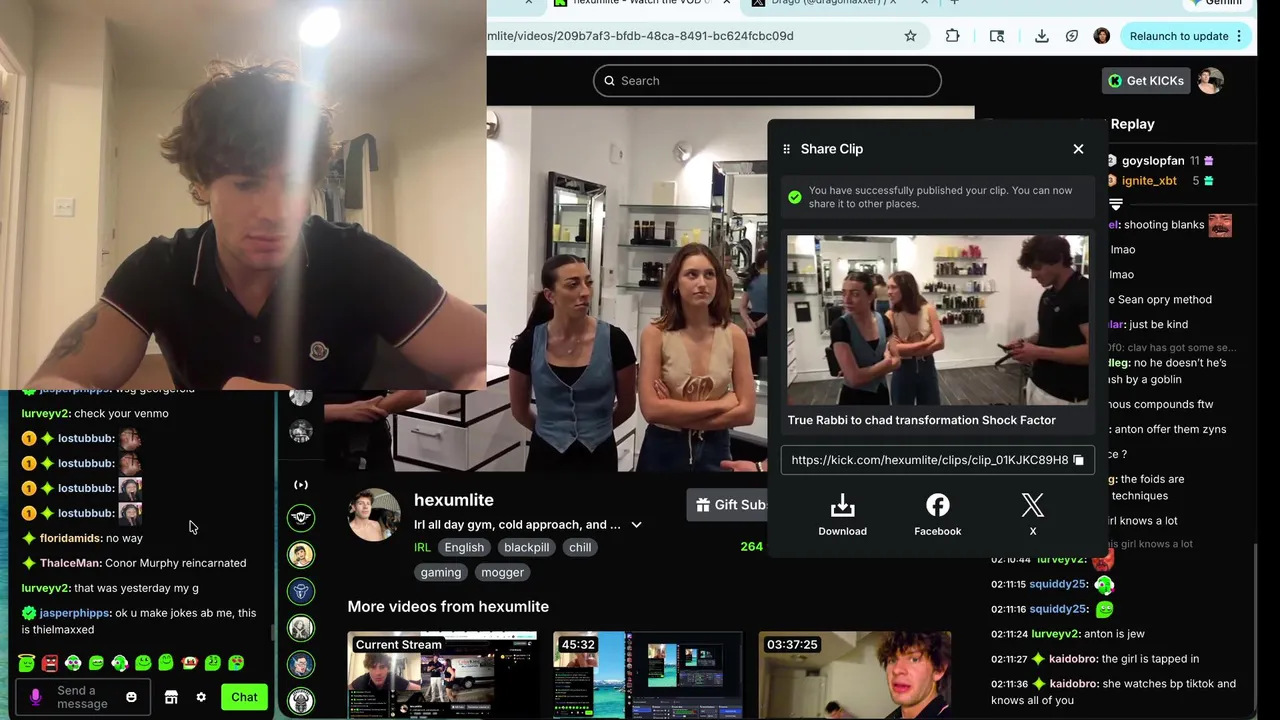Click the Chrome performance icon beside downloads
Screen dimensions: 1280x720
pos(1071,36)
